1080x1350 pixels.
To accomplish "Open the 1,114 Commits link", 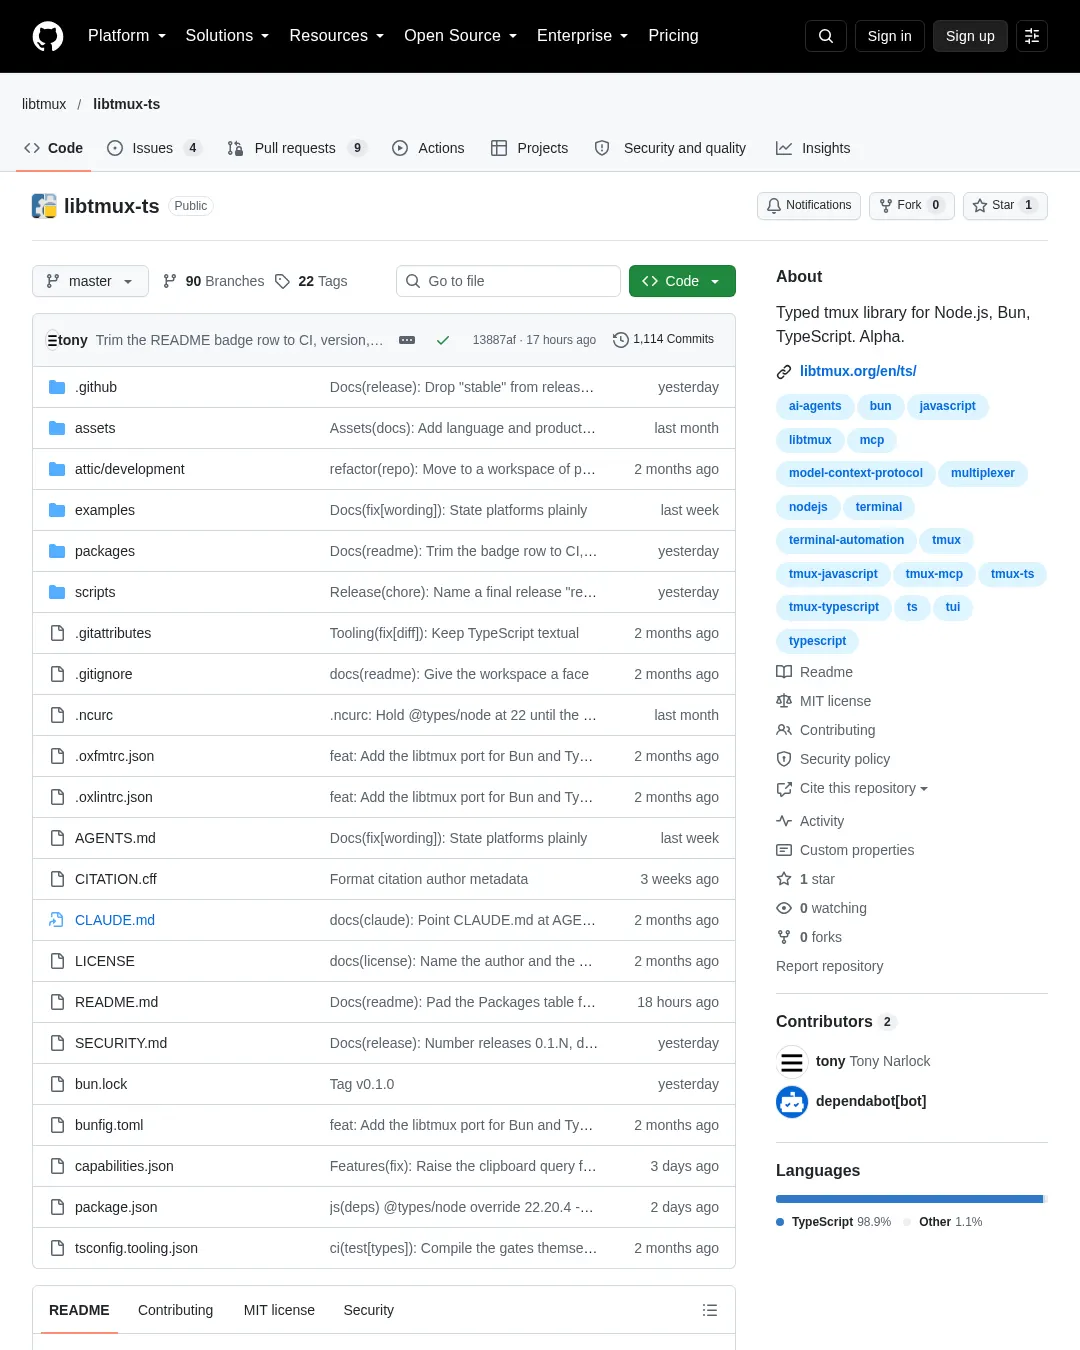I will pos(664,340).
